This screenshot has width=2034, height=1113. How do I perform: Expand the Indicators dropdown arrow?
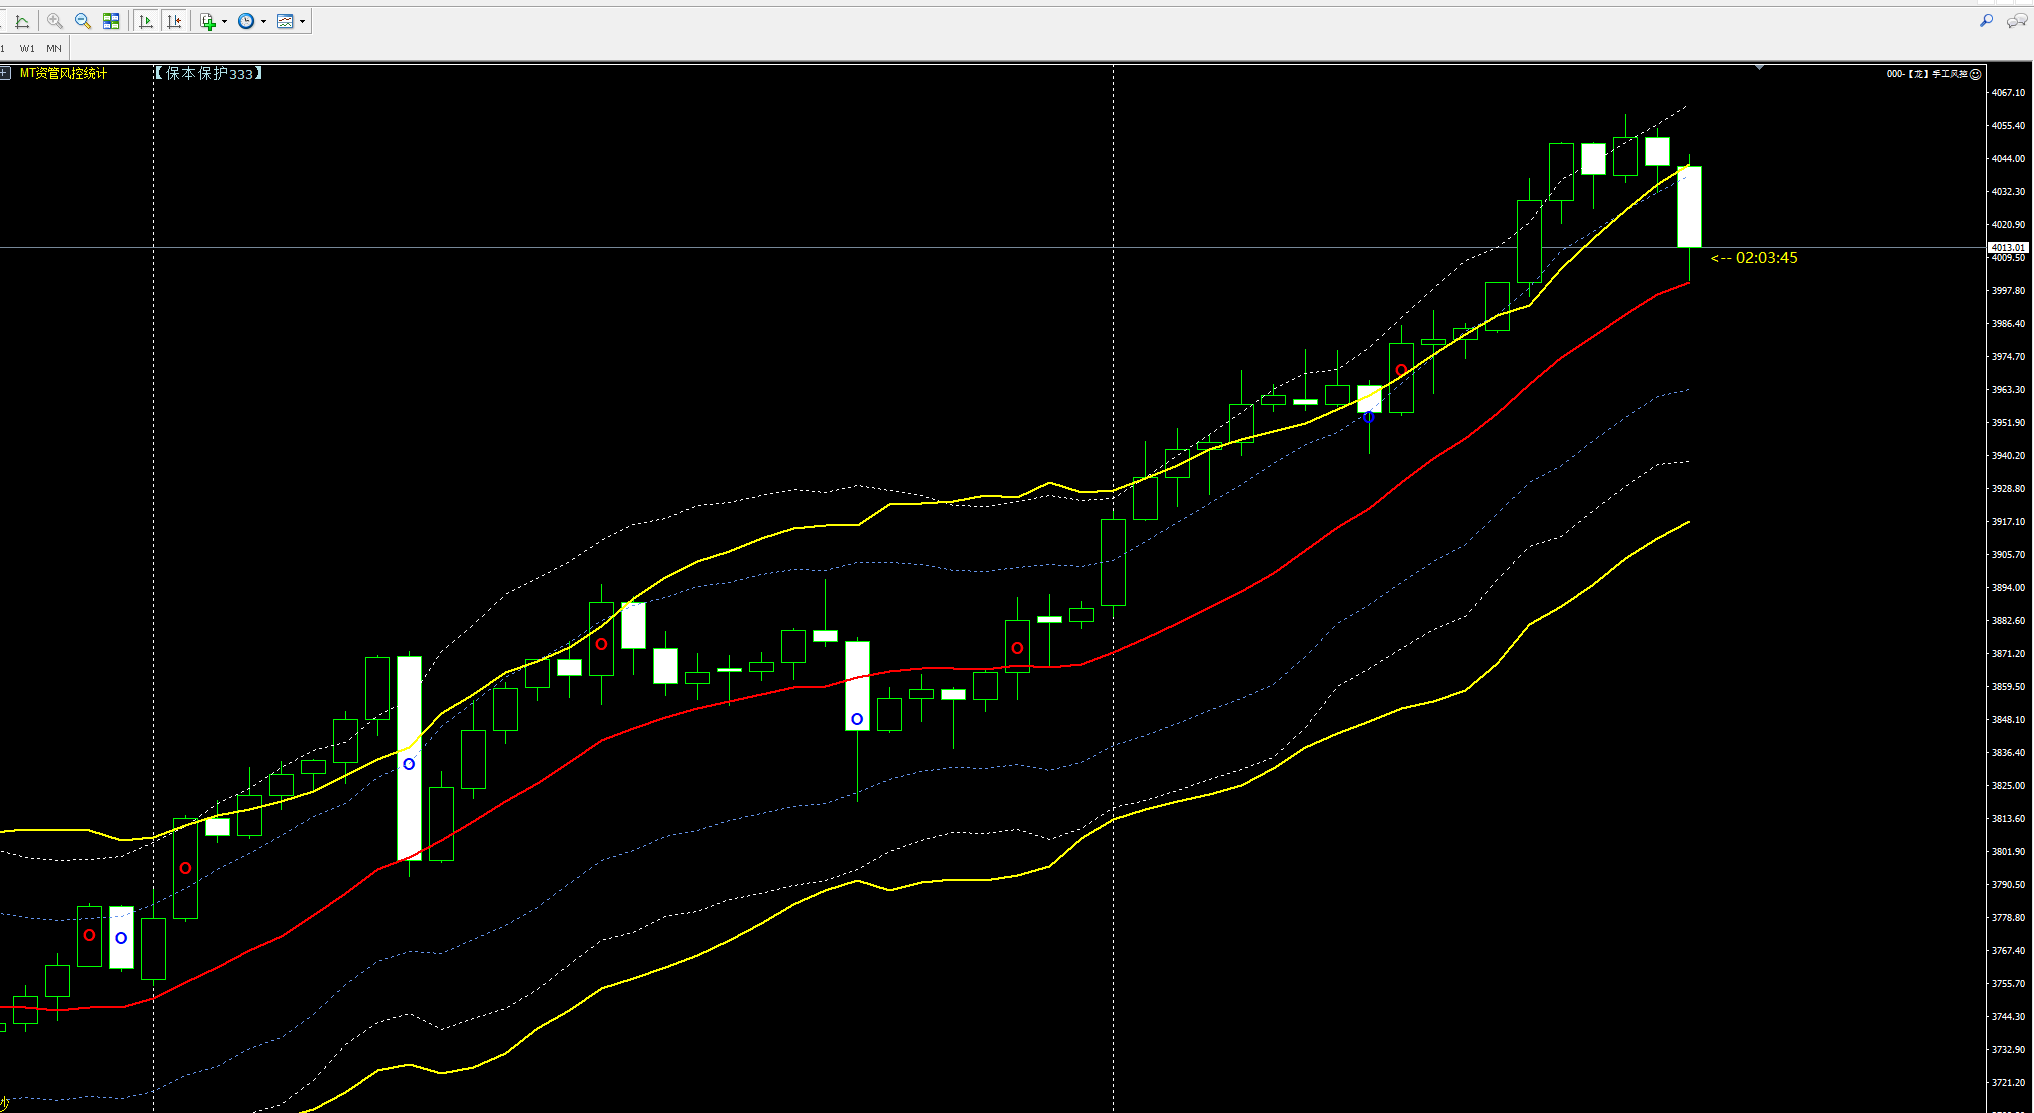(224, 21)
